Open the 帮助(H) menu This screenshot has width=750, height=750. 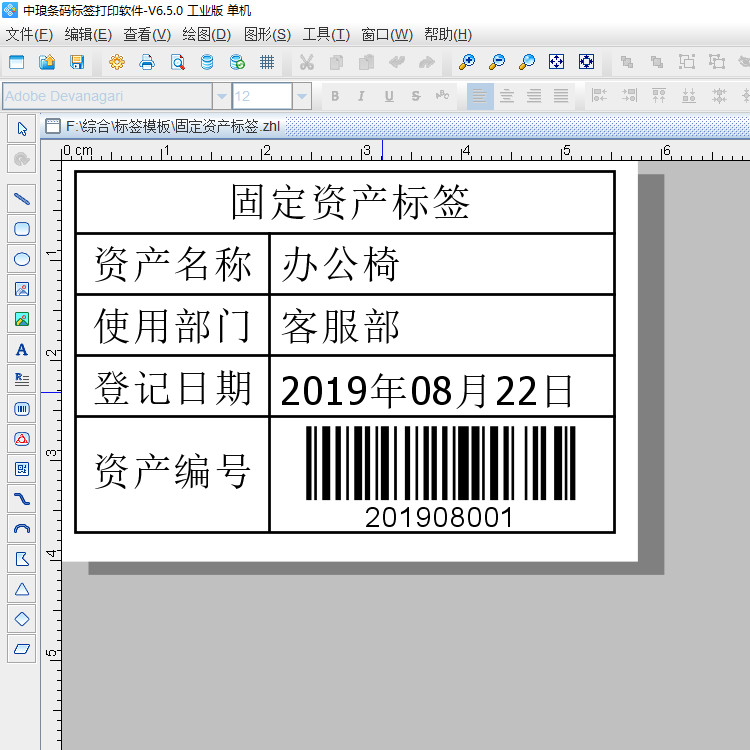(x=448, y=34)
